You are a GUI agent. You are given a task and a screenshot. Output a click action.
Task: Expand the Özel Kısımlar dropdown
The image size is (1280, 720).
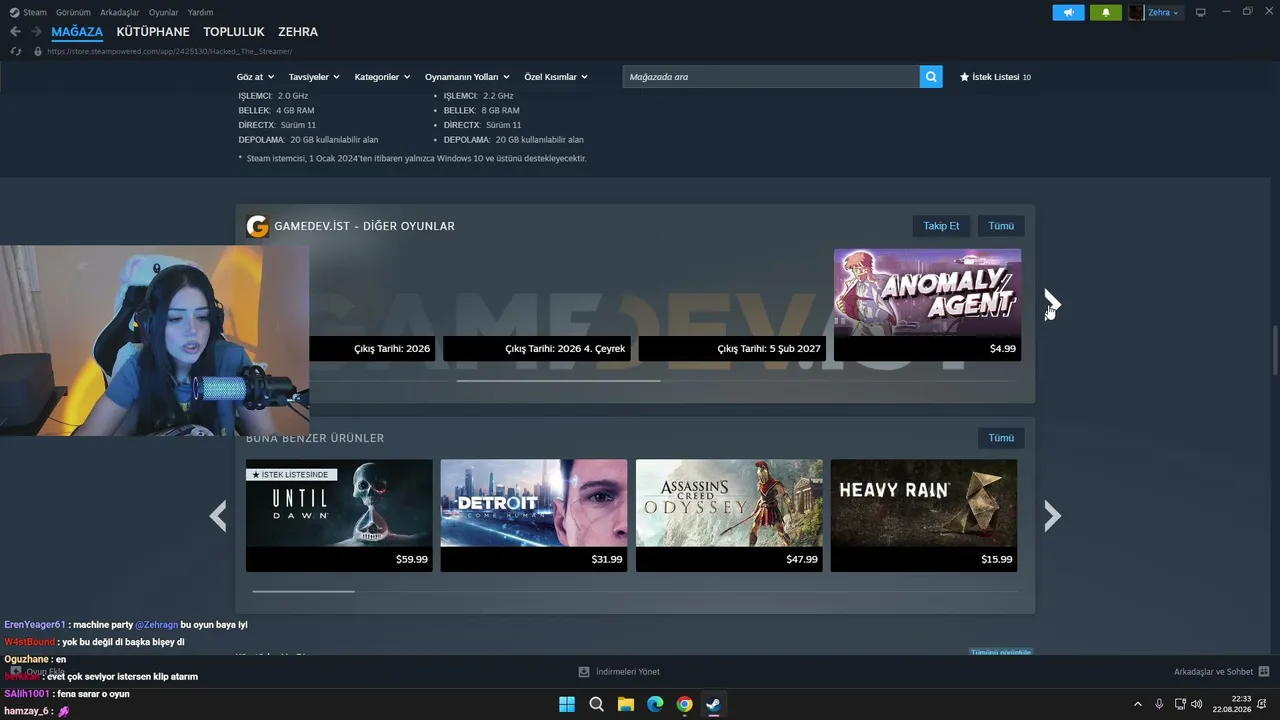coord(556,77)
